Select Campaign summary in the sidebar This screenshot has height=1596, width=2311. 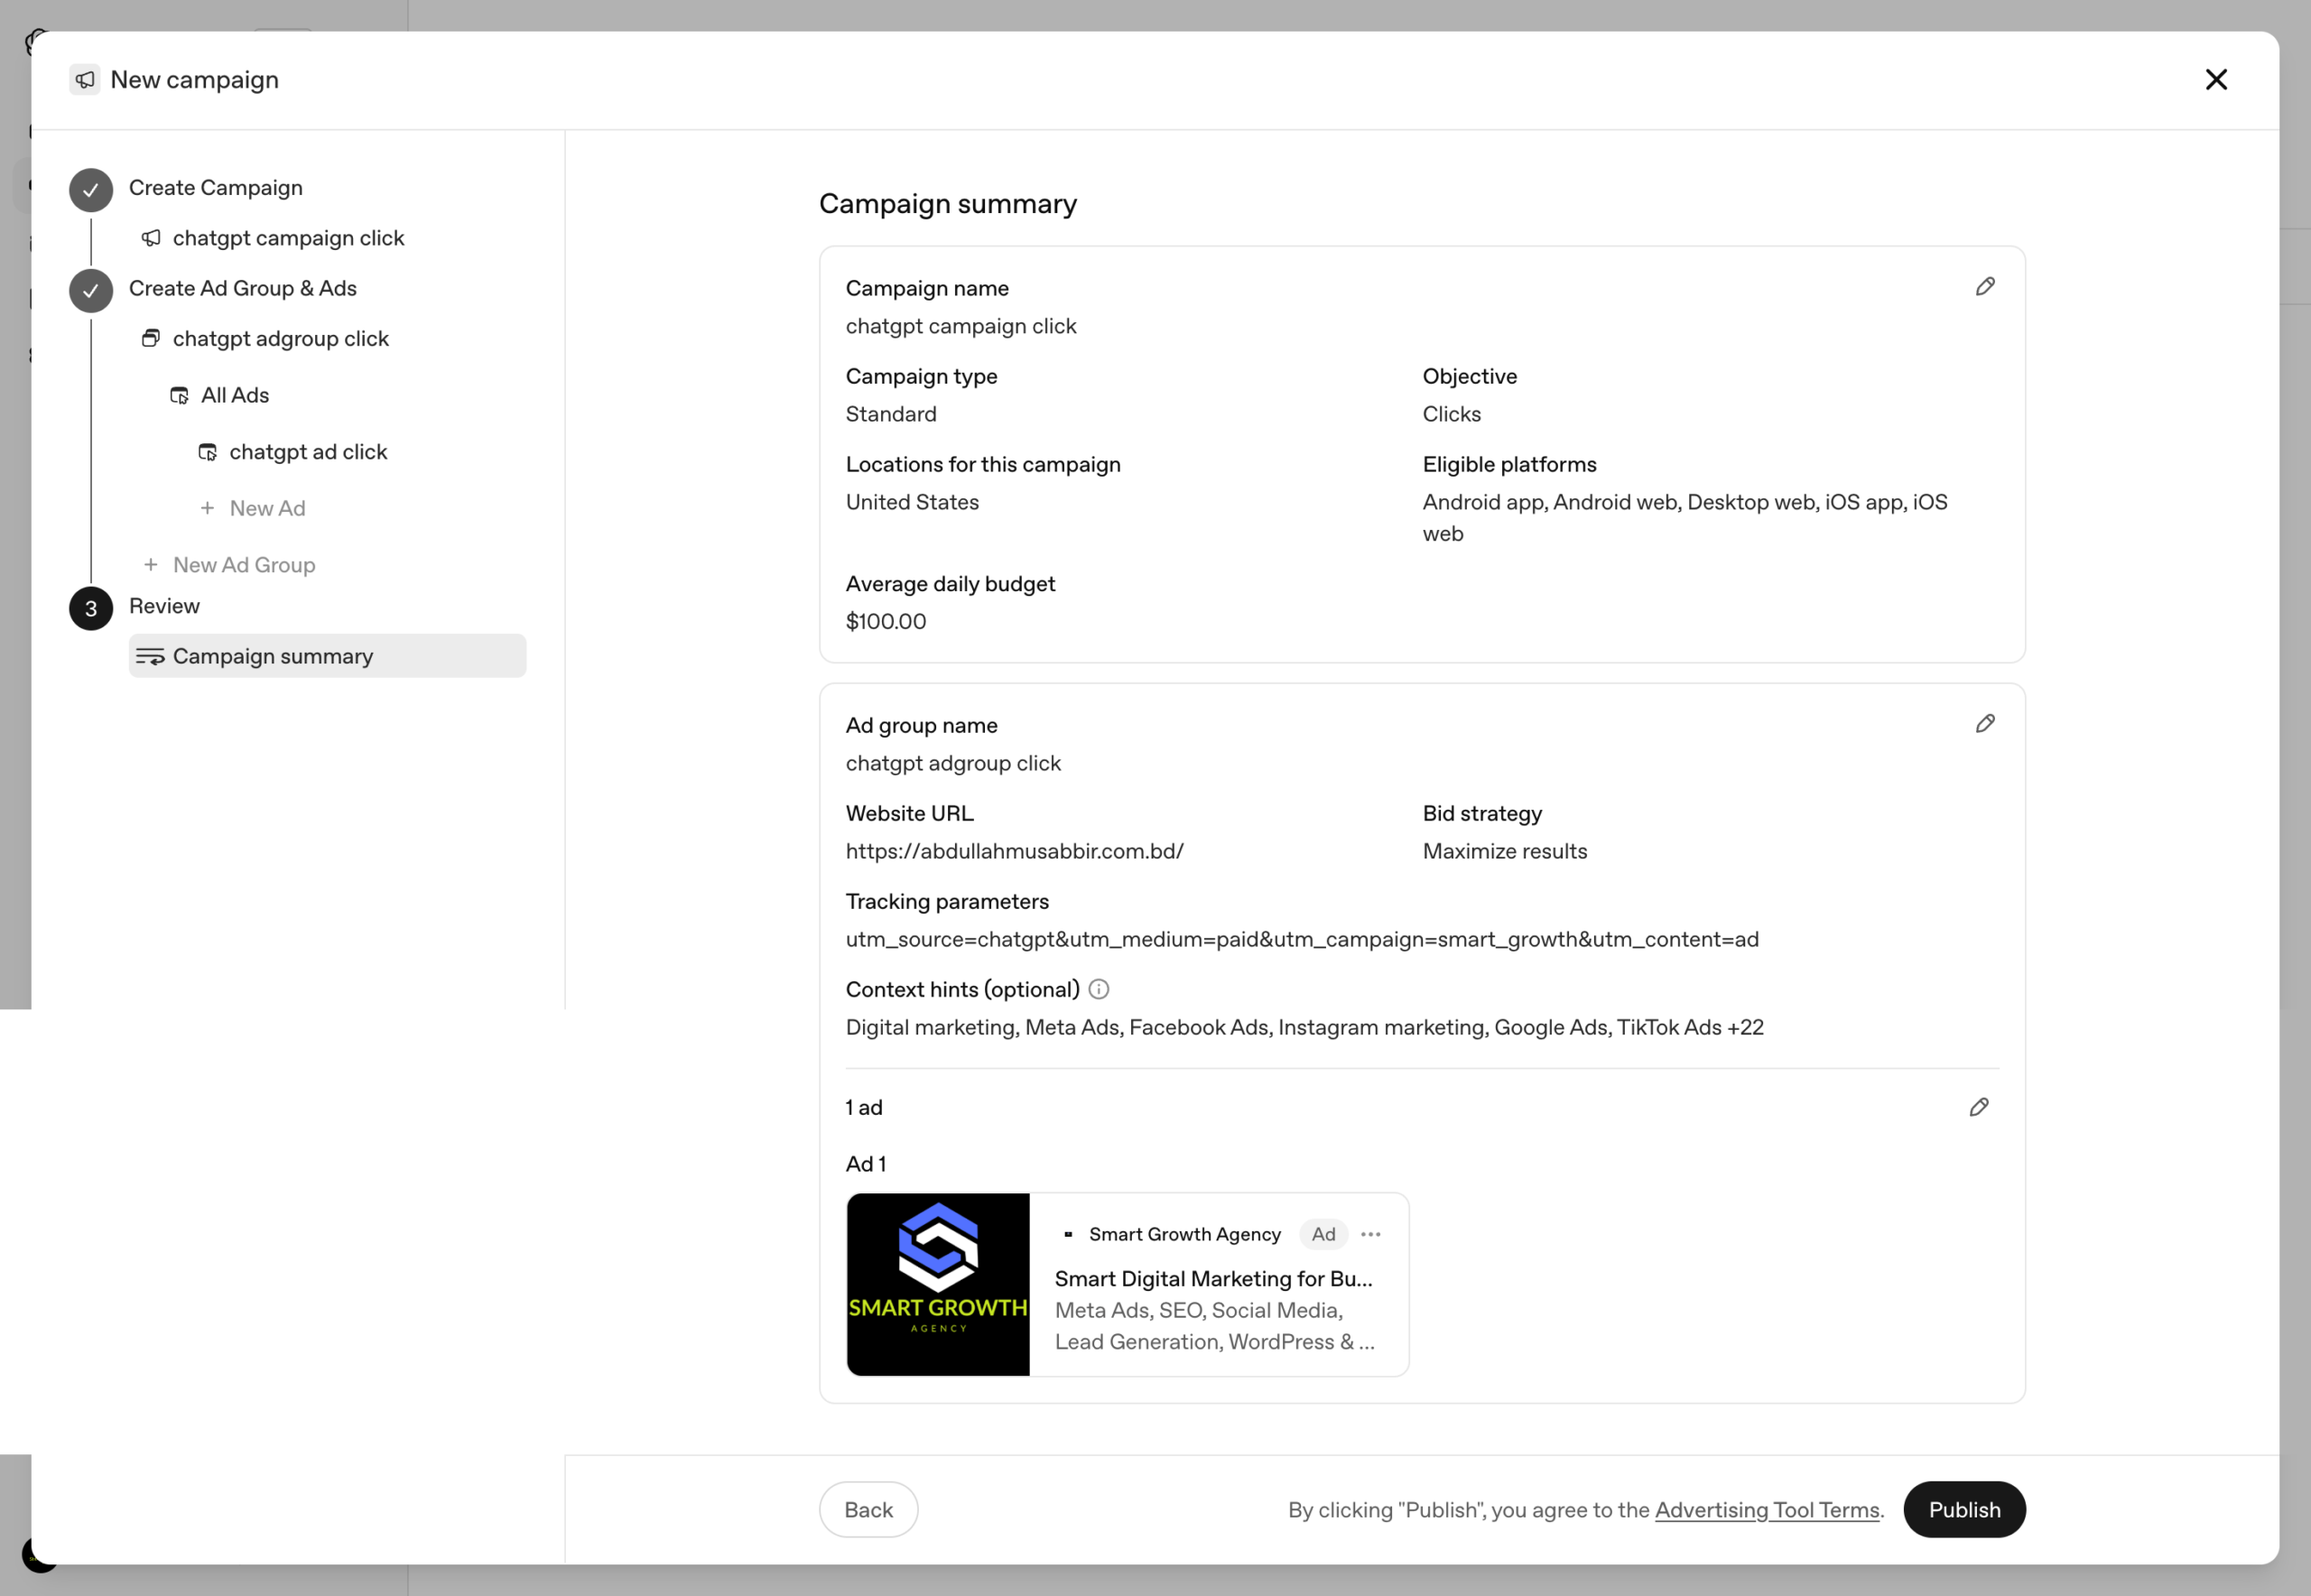[x=327, y=656]
